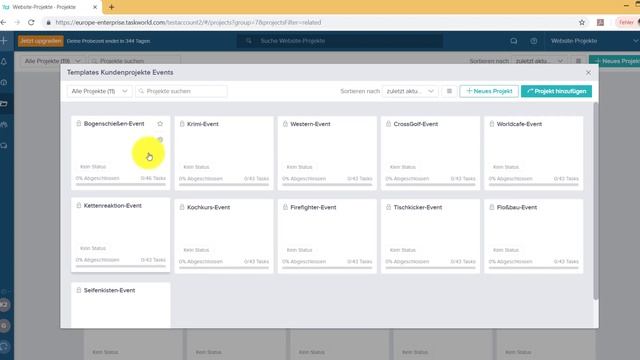Focus Suche Website Projekte search bar
Image resolution: width=640 pixels, height=360 pixels.
pyautogui.click(x=340, y=41)
